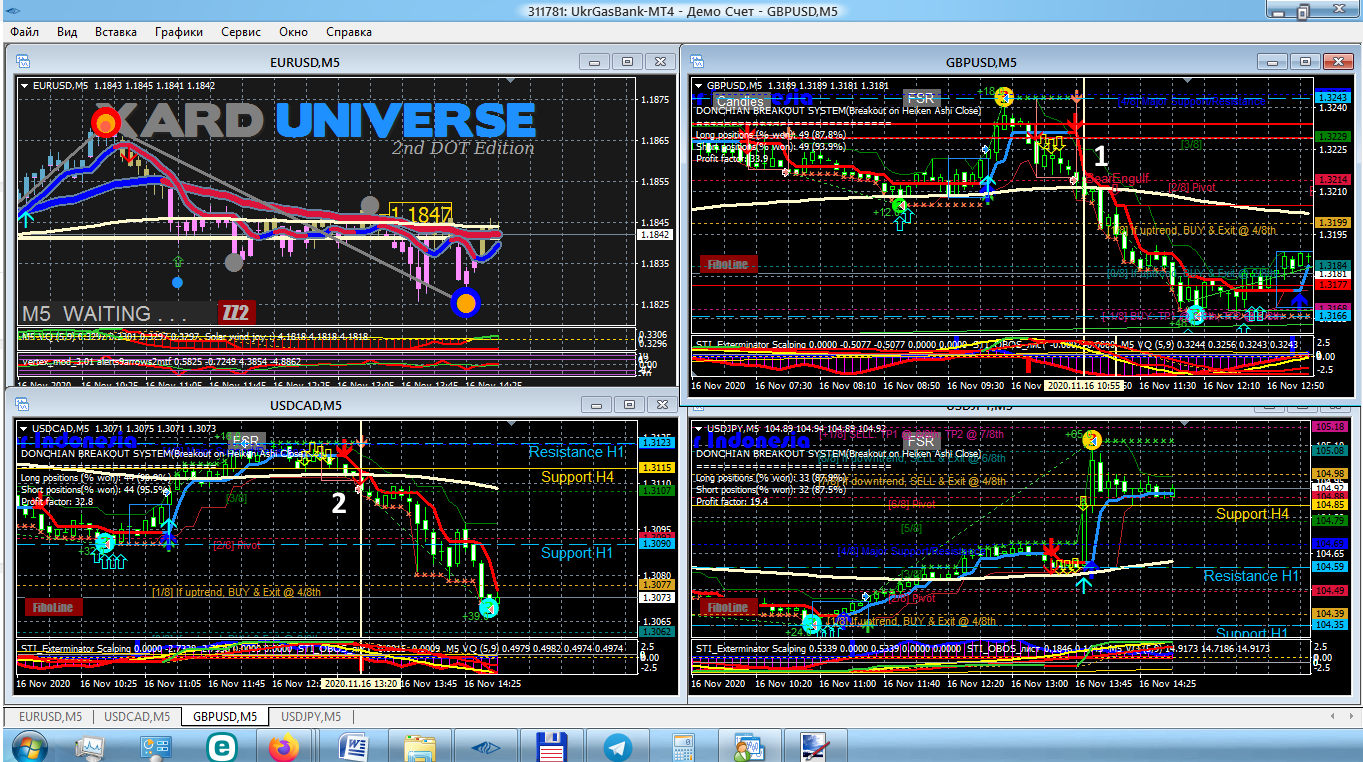Click the cyan 1.3123 price label on USDCAD axis
1363x762 pixels.
[656, 443]
